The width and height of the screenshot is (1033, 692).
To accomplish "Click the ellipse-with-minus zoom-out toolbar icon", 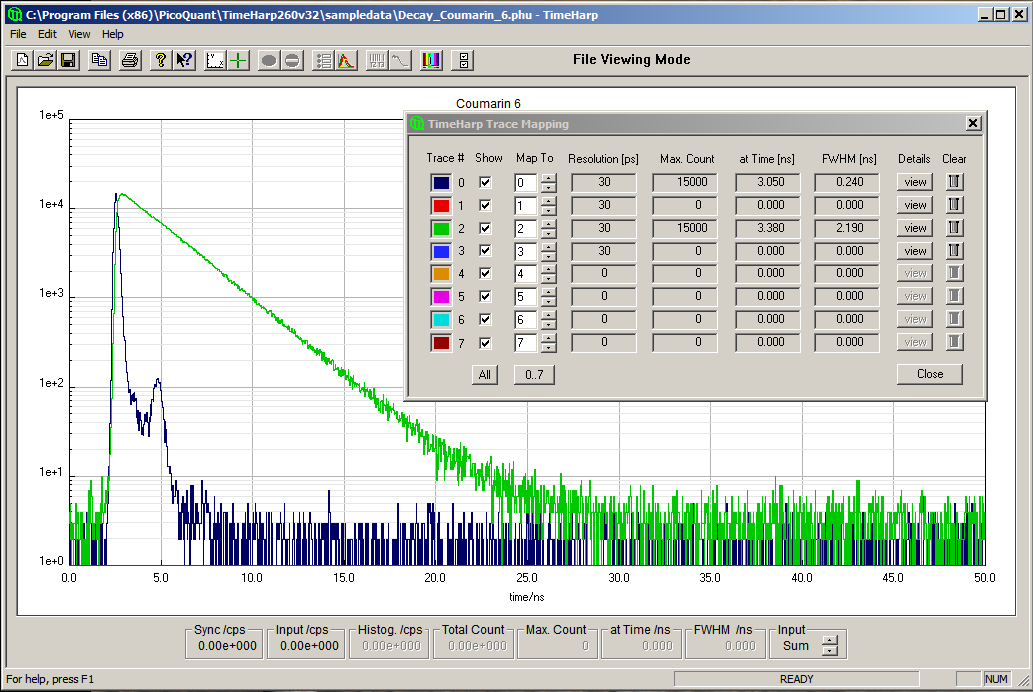I will click(x=291, y=60).
